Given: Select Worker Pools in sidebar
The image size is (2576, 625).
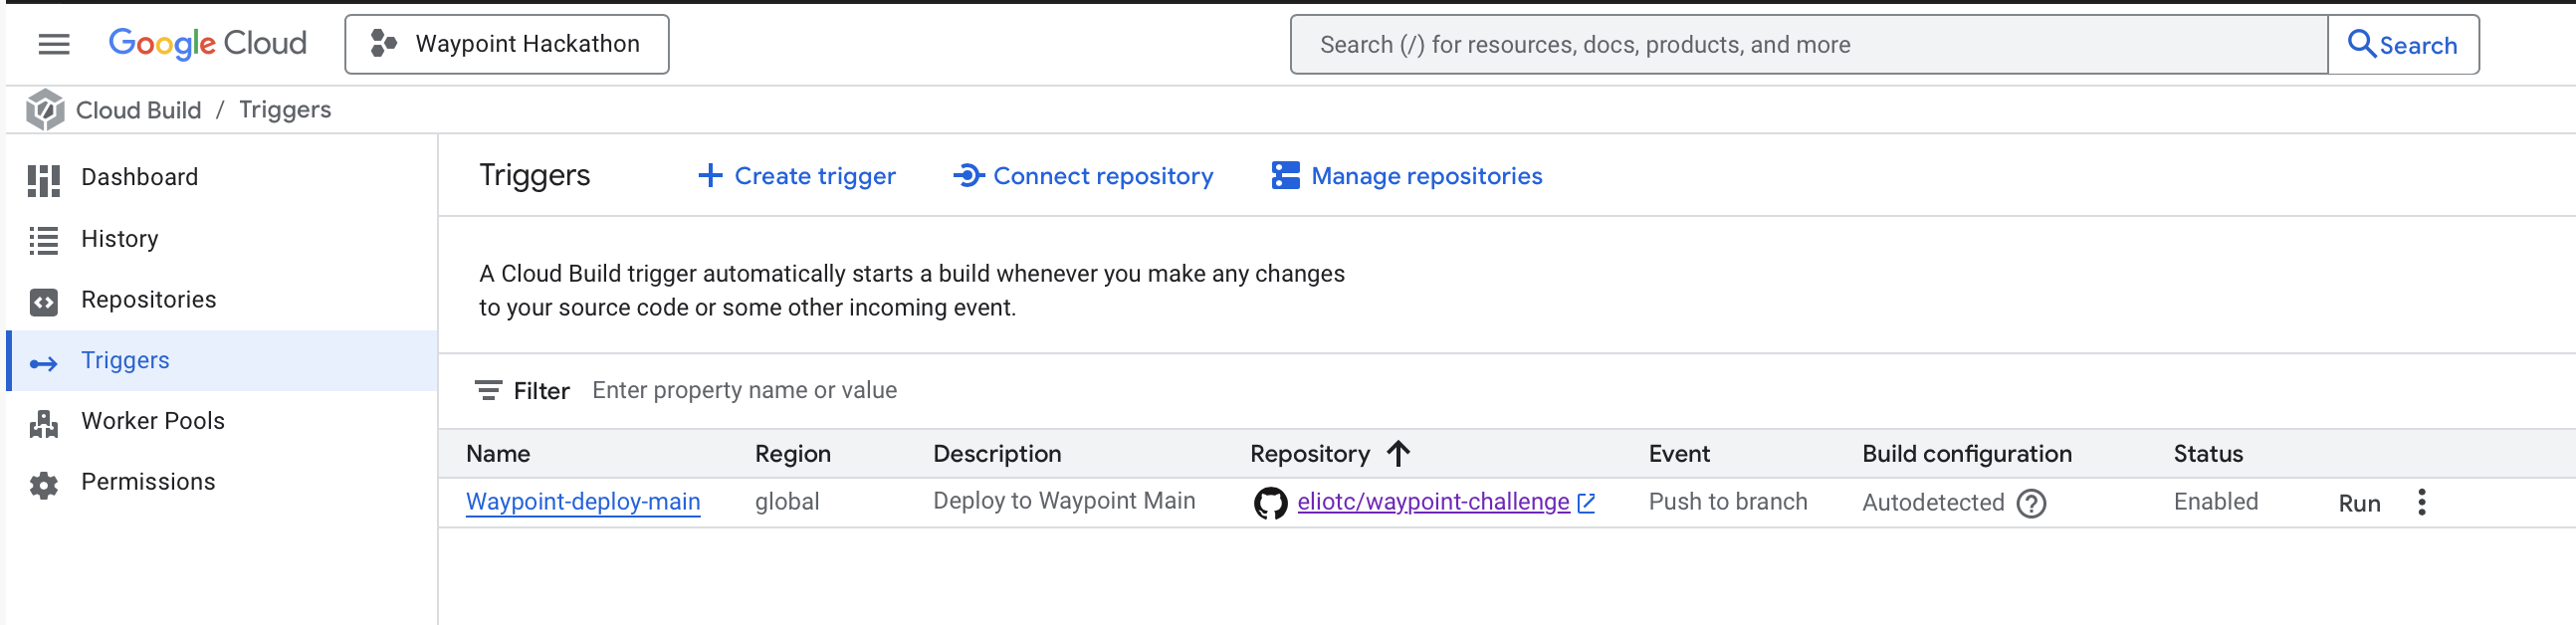Looking at the screenshot, I should coord(152,421).
